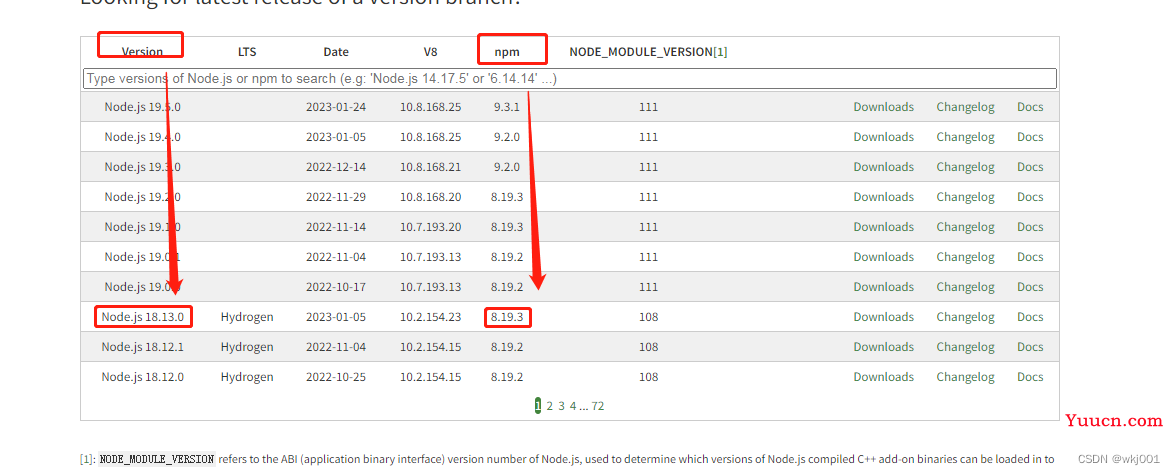
Task: View Changelog for Node.js 18.12.1
Action: click(x=965, y=347)
